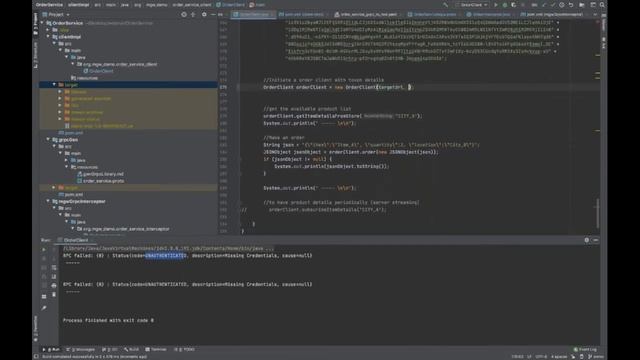Click OrderService breadcrumb in navigation bar
Screen dimensions: 640x360
(49, 5)
